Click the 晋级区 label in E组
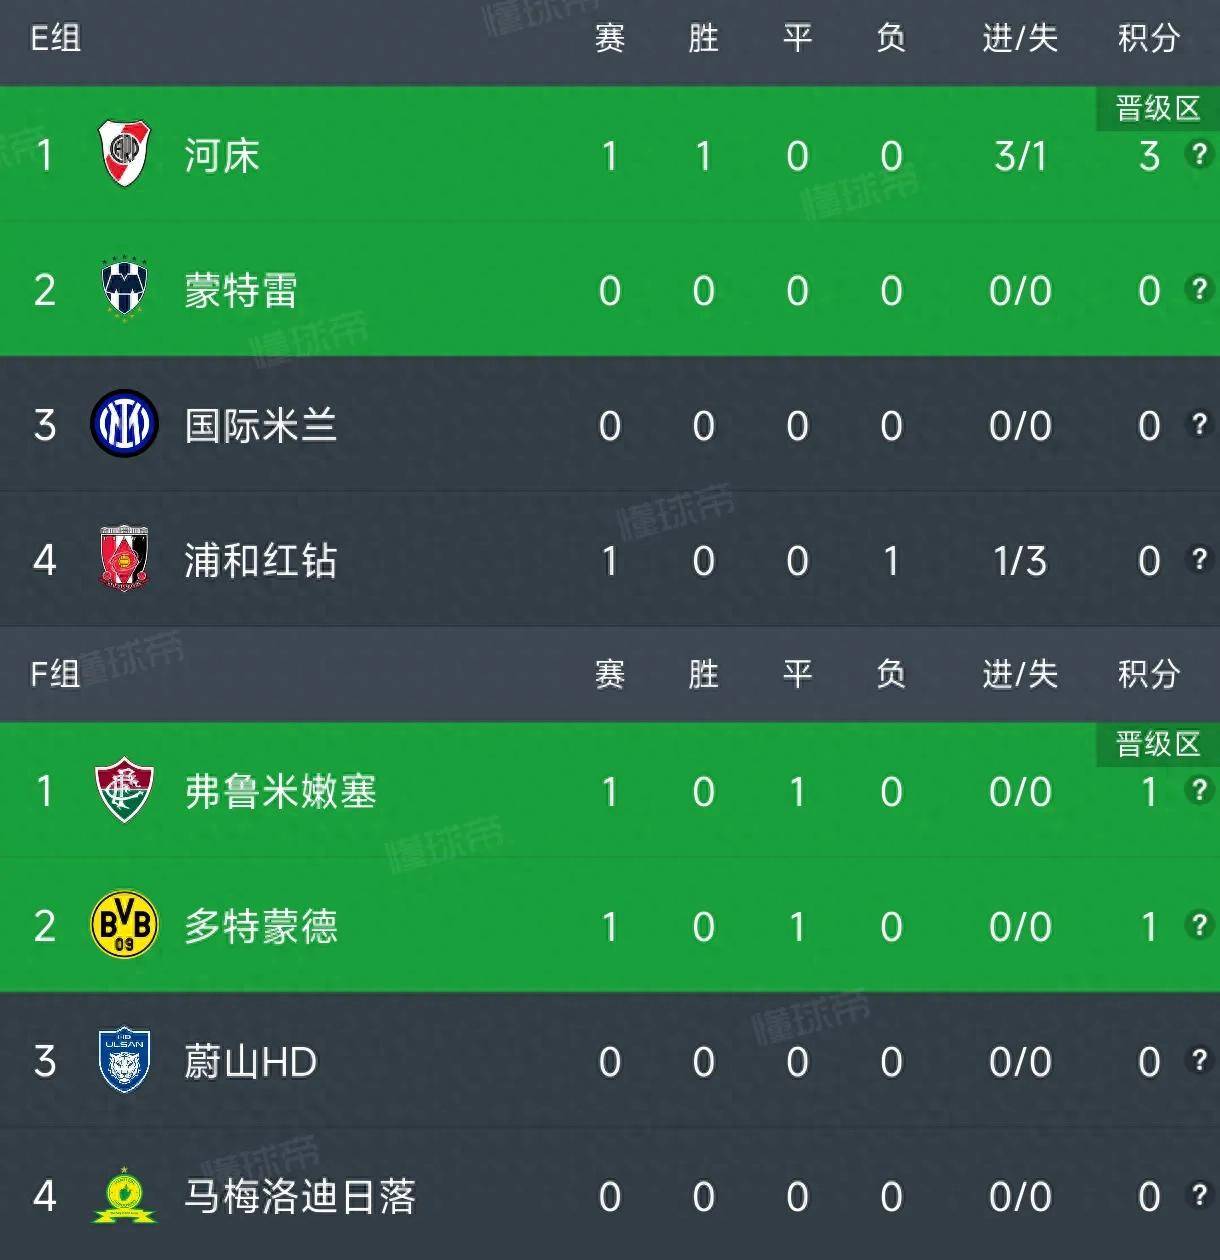1220x1260 pixels. pos(1157,108)
